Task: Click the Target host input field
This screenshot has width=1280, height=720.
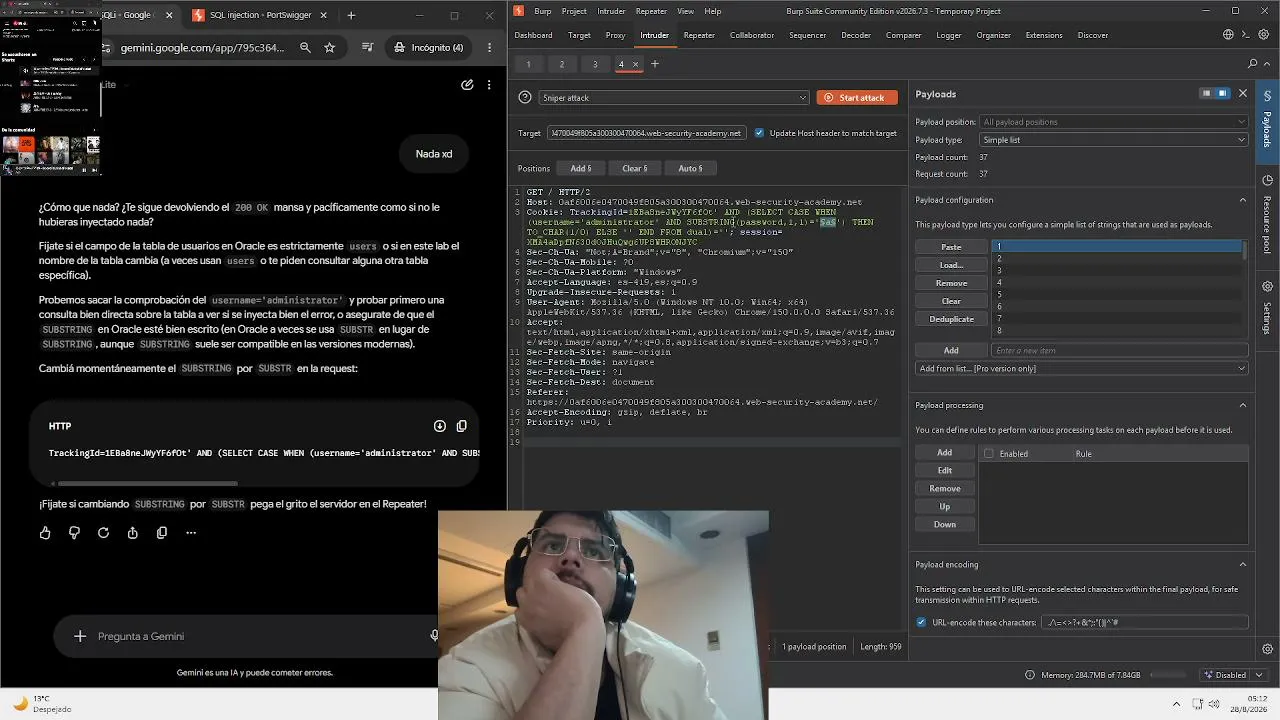Action: (646, 133)
